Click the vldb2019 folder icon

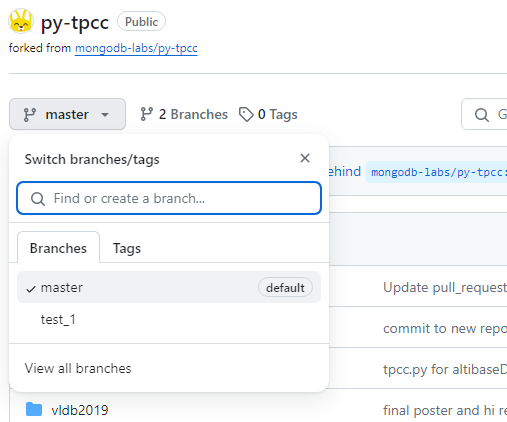[34, 409]
